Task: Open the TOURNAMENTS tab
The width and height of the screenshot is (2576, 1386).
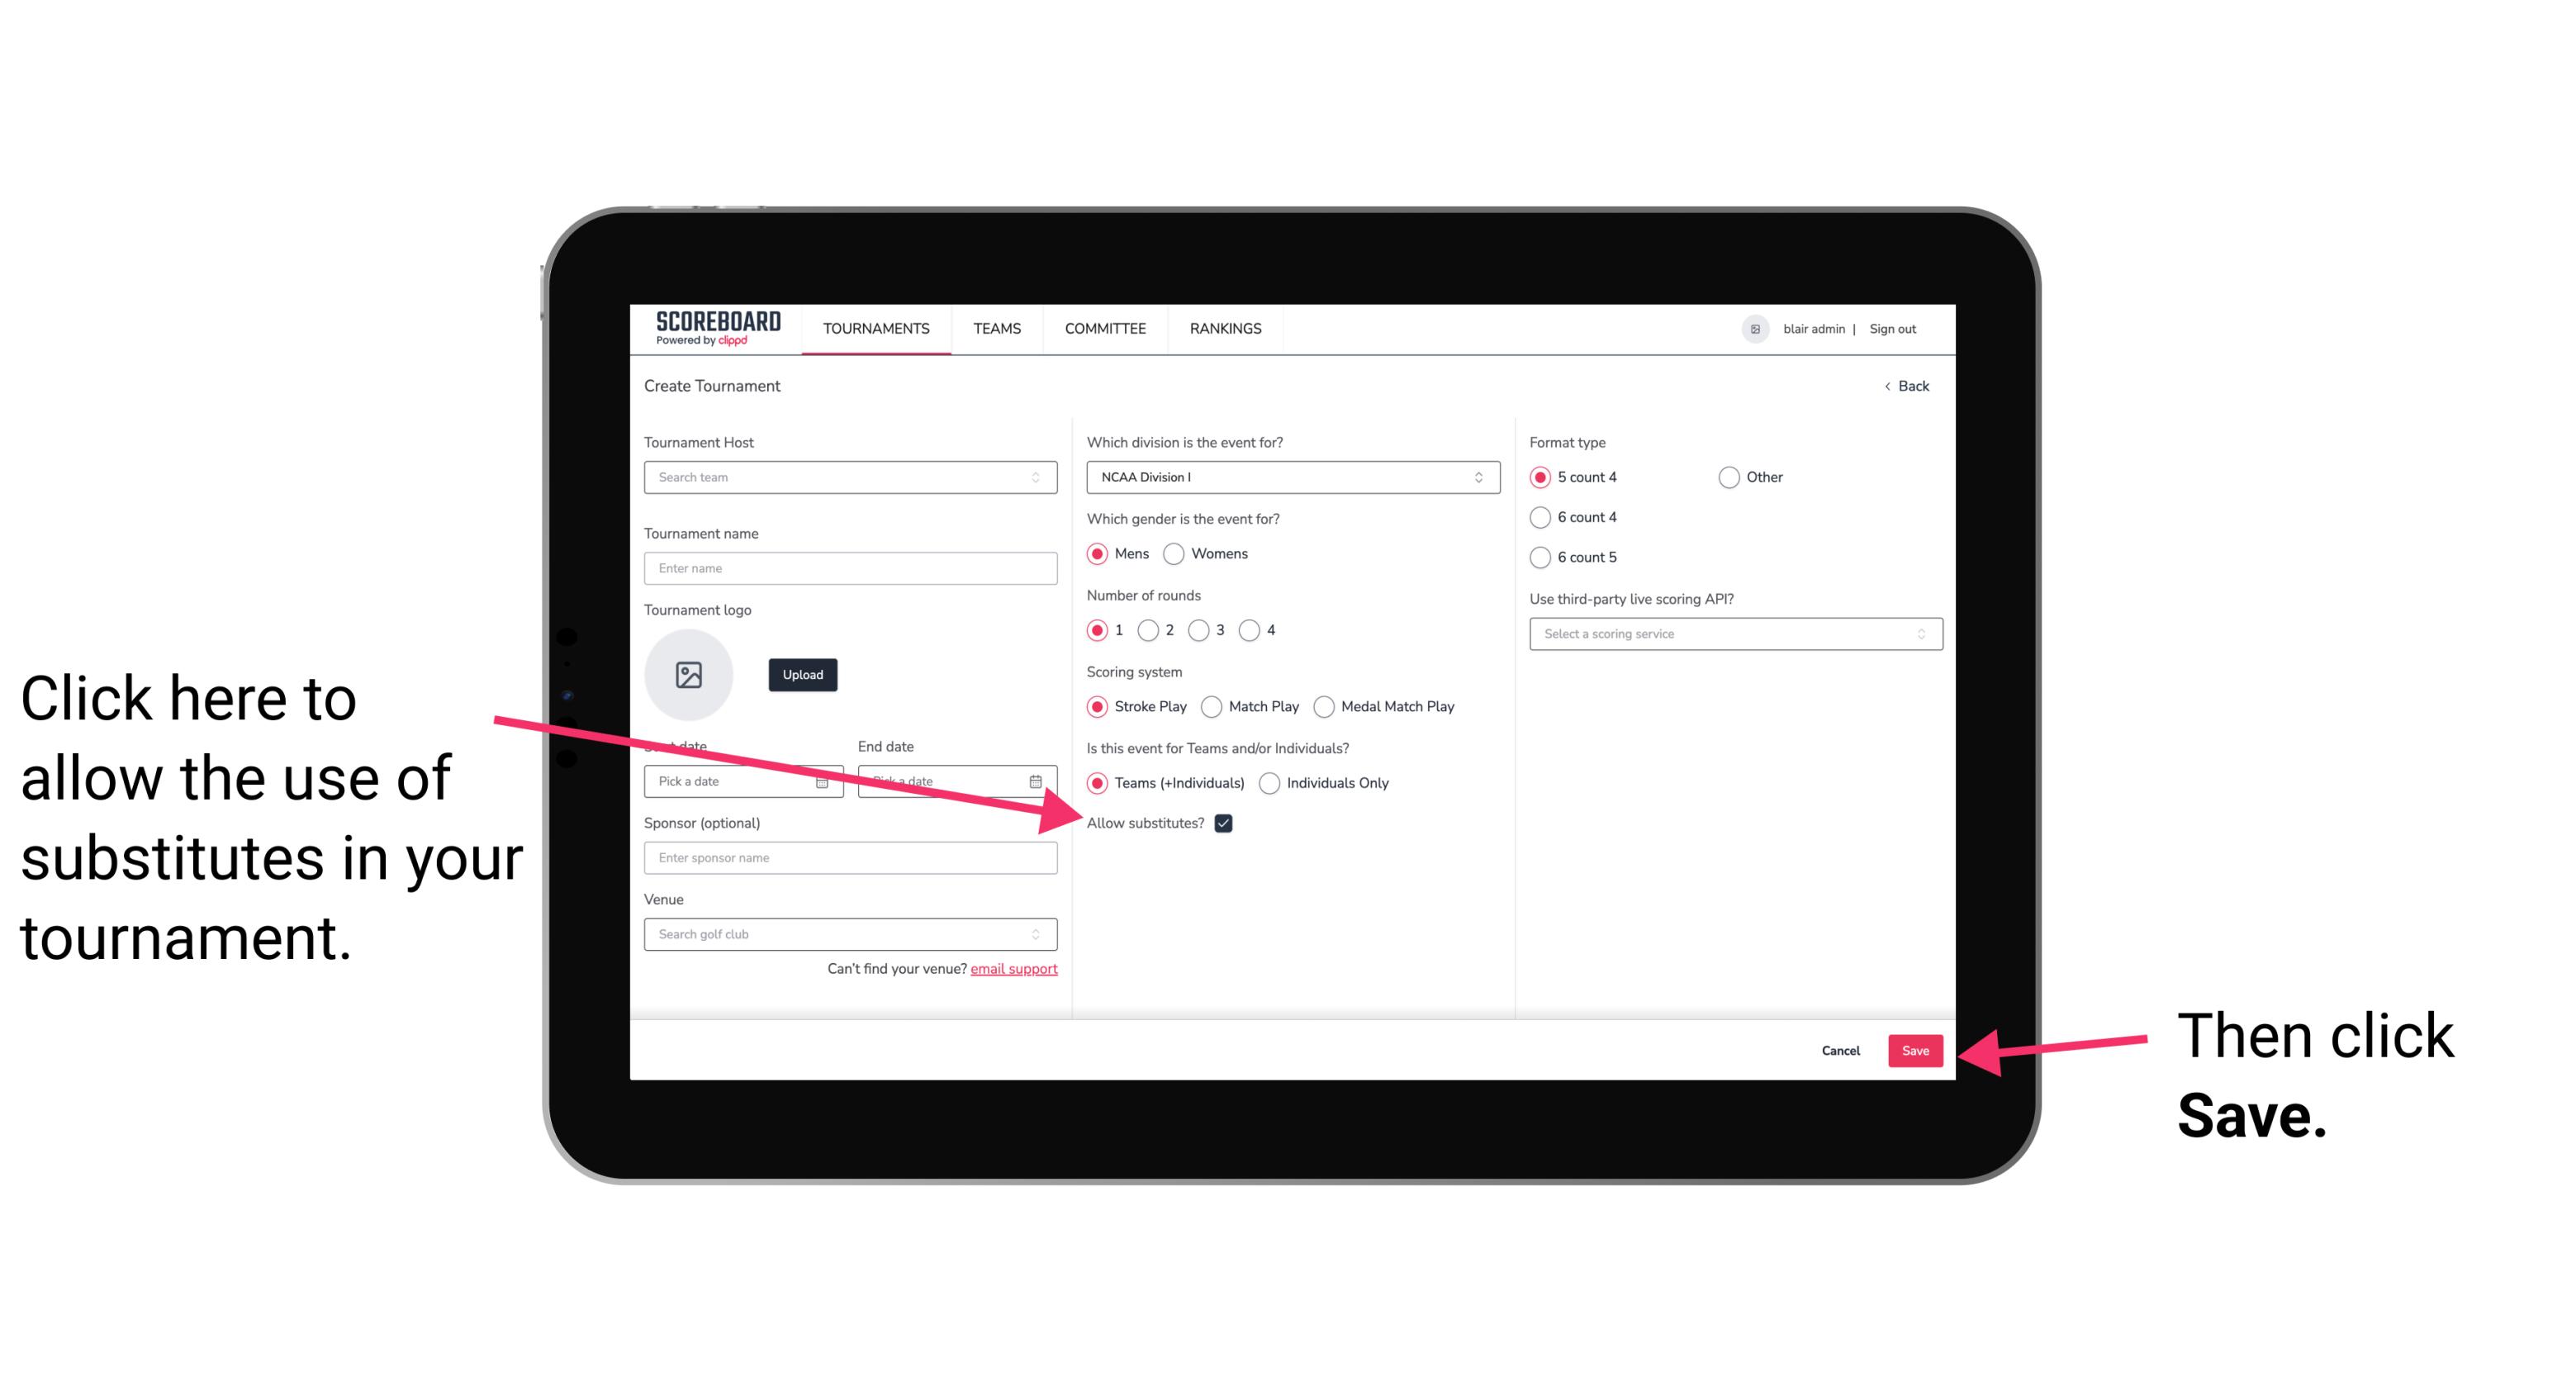Action: [x=875, y=328]
